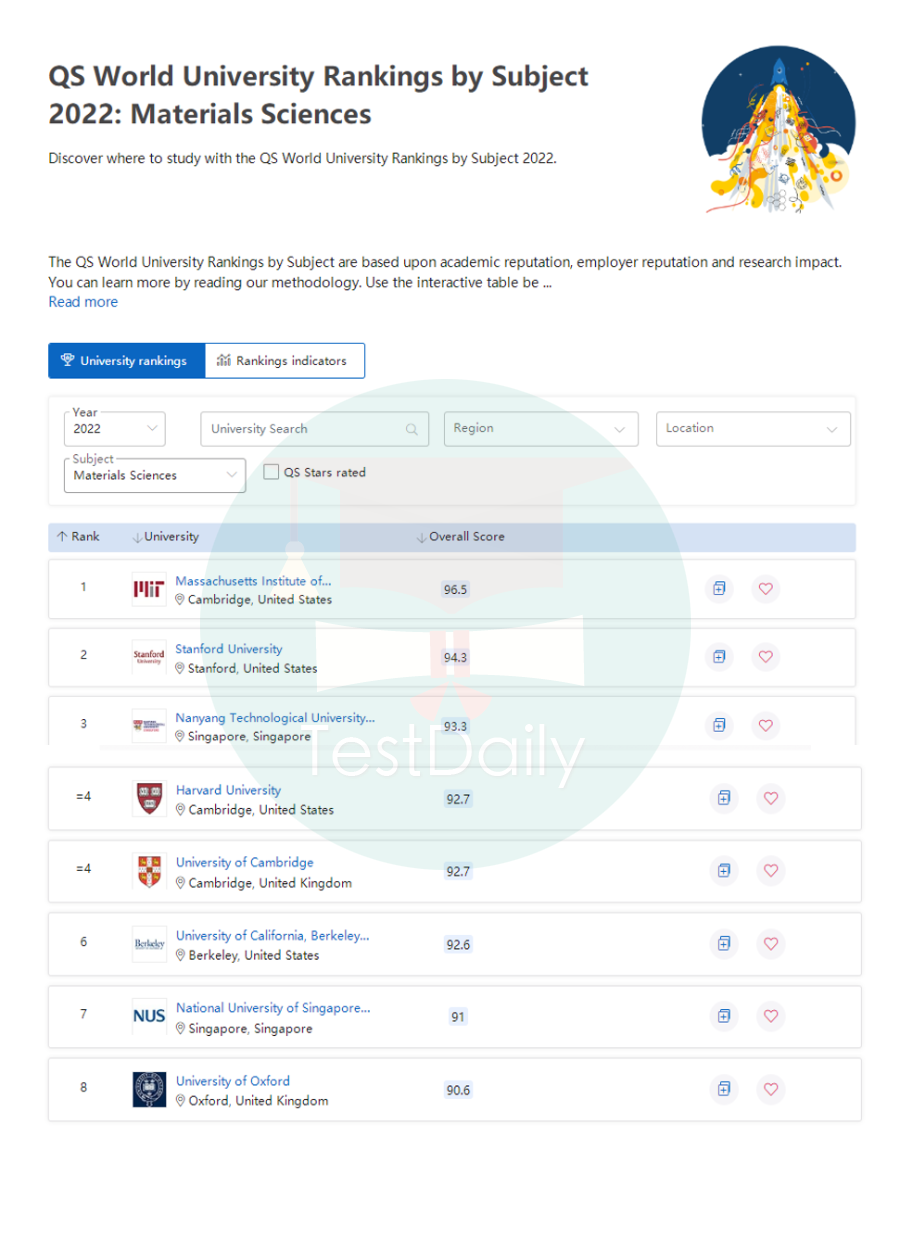Open the Year dropdown showing 2022
This screenshot has width=900, height=1250.
point(115,429)
